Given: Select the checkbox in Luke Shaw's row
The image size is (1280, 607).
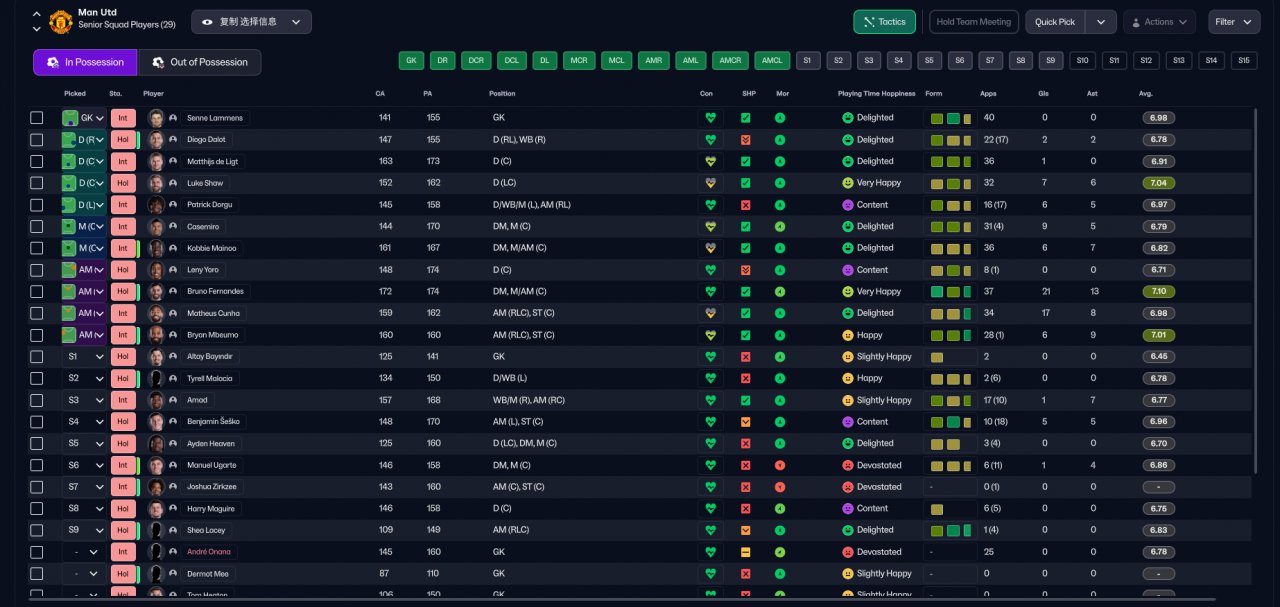Looking at the screenshot, I should 37,183.
